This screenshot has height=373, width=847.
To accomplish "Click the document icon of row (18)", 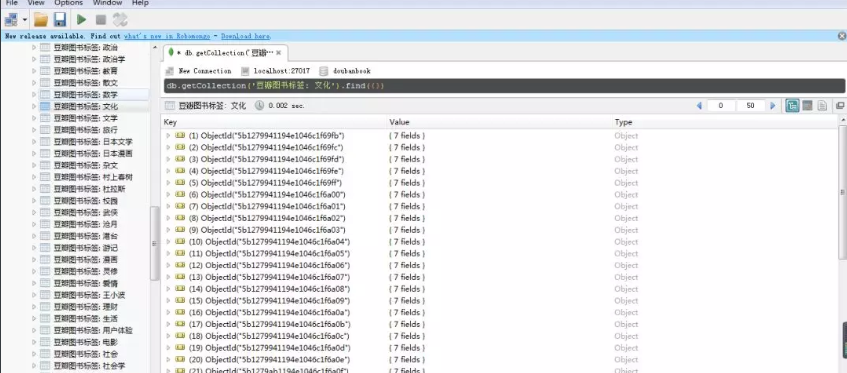I will pos(180,336).
